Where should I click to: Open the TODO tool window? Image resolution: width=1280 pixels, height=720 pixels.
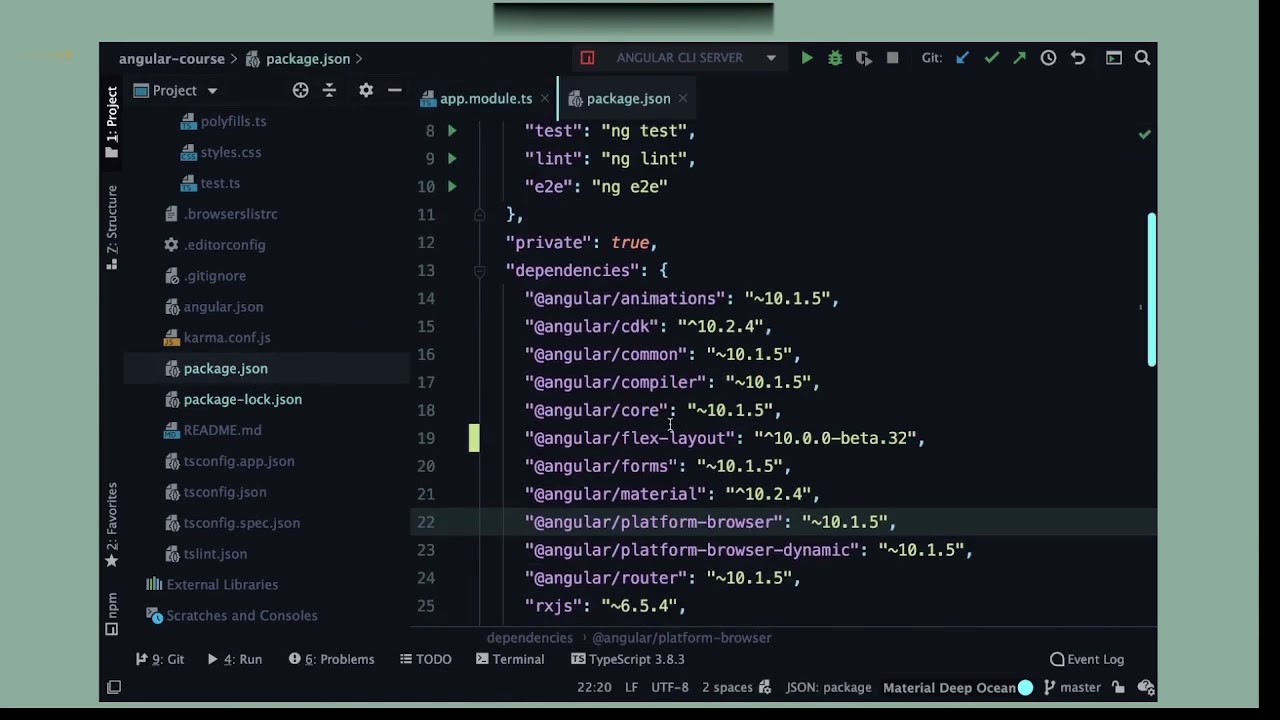click(425, 659)
